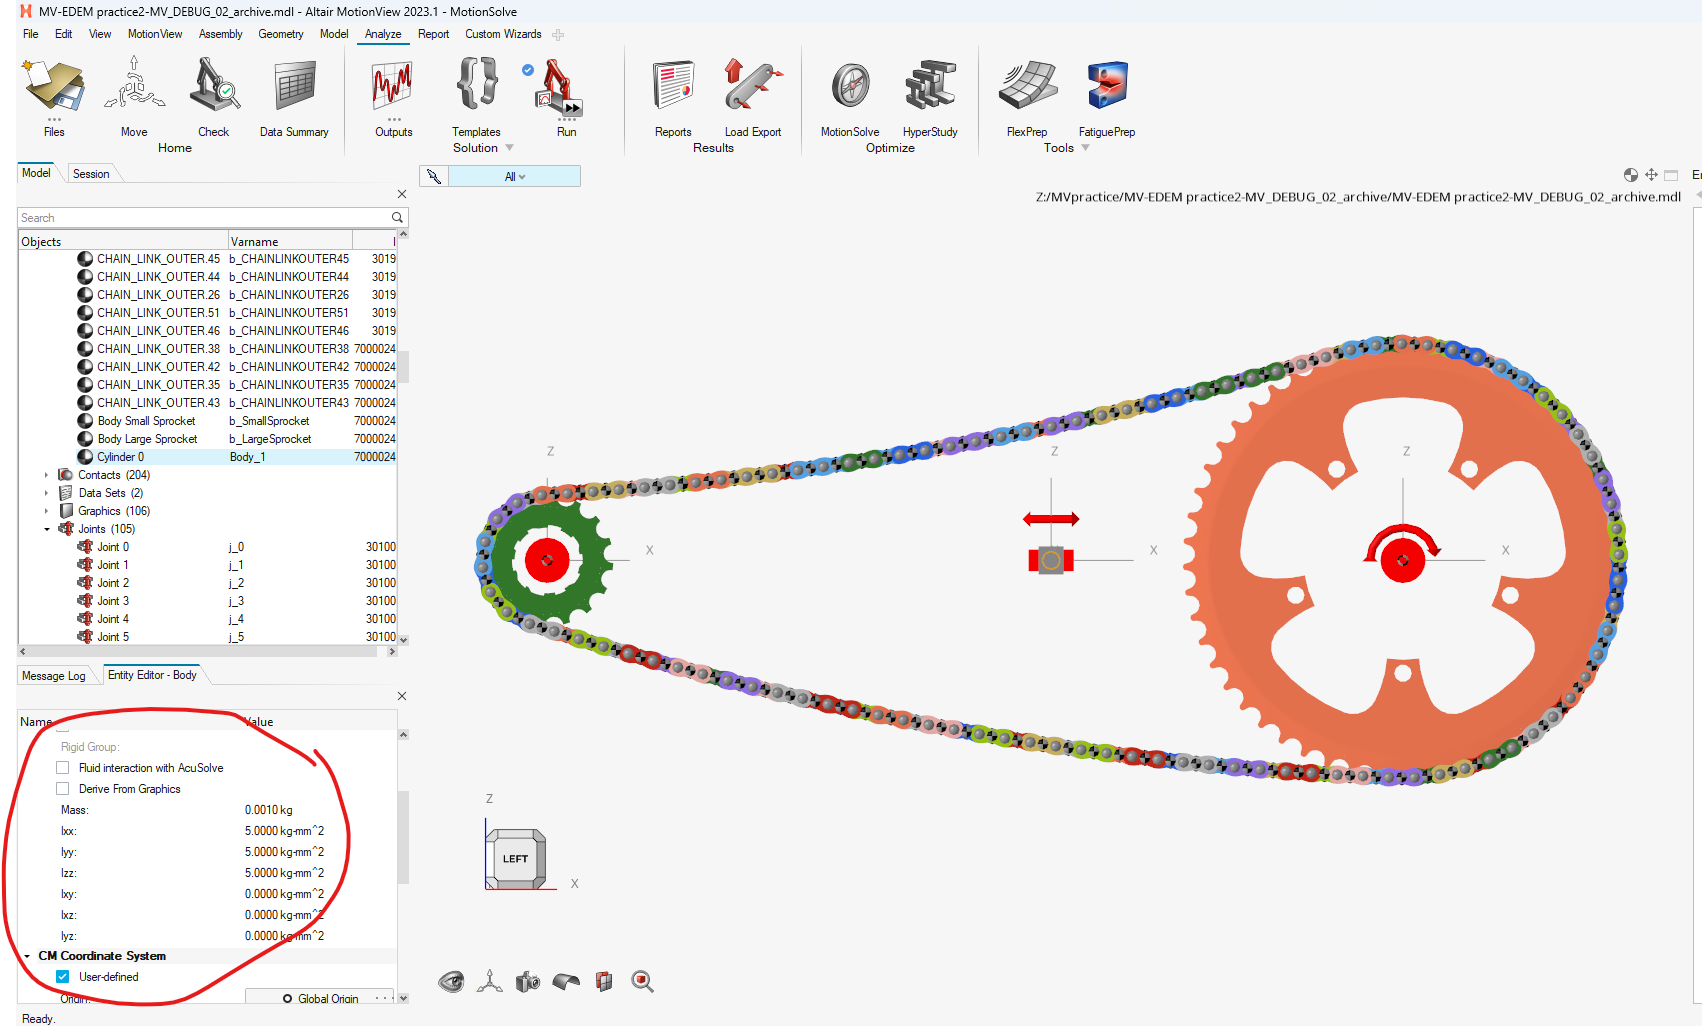Click the model browser Search field
This screenshot has width=1702, height=1026.
(204, 217)
